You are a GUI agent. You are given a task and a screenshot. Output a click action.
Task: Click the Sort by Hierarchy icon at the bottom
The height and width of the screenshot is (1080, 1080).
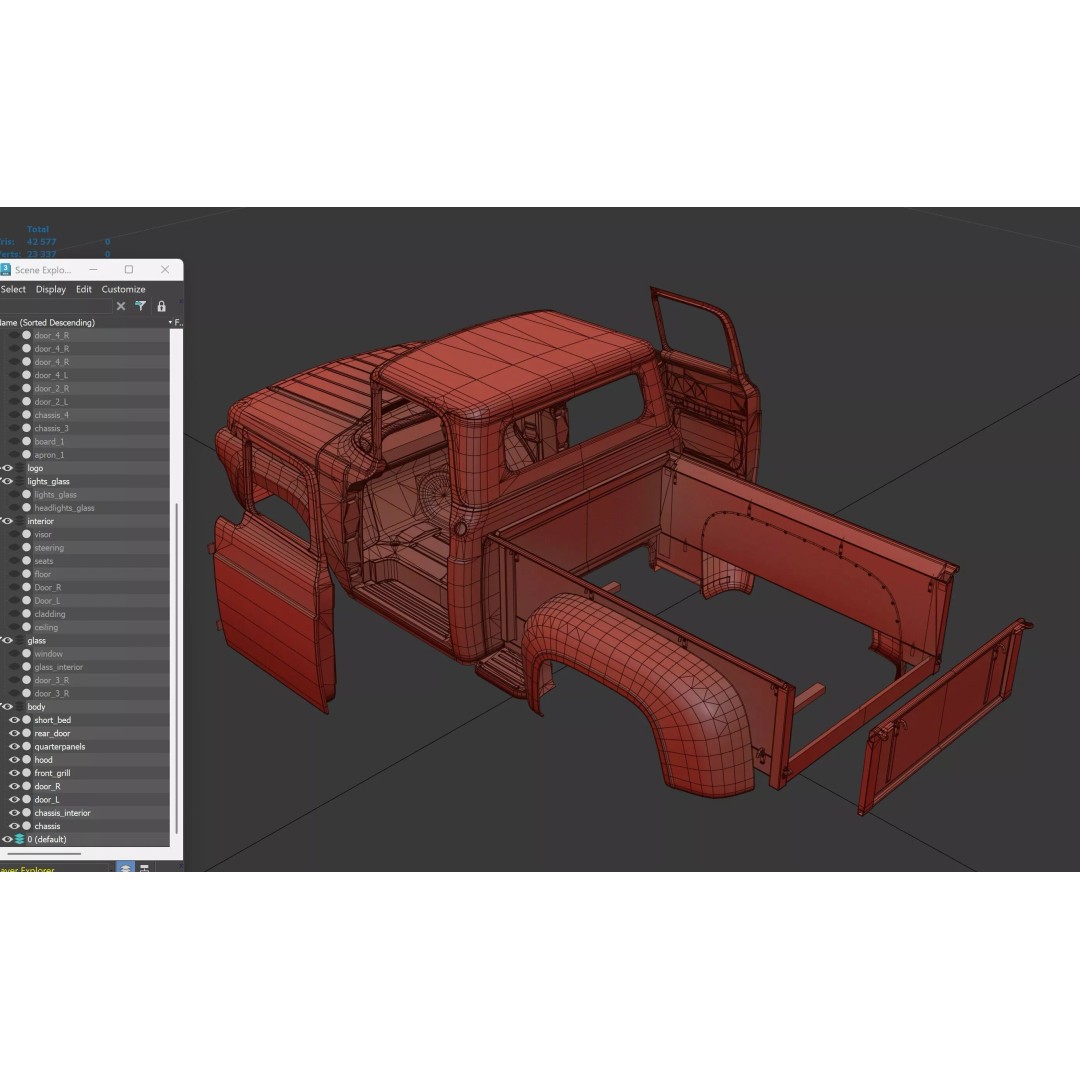click(x=145, y=868)
